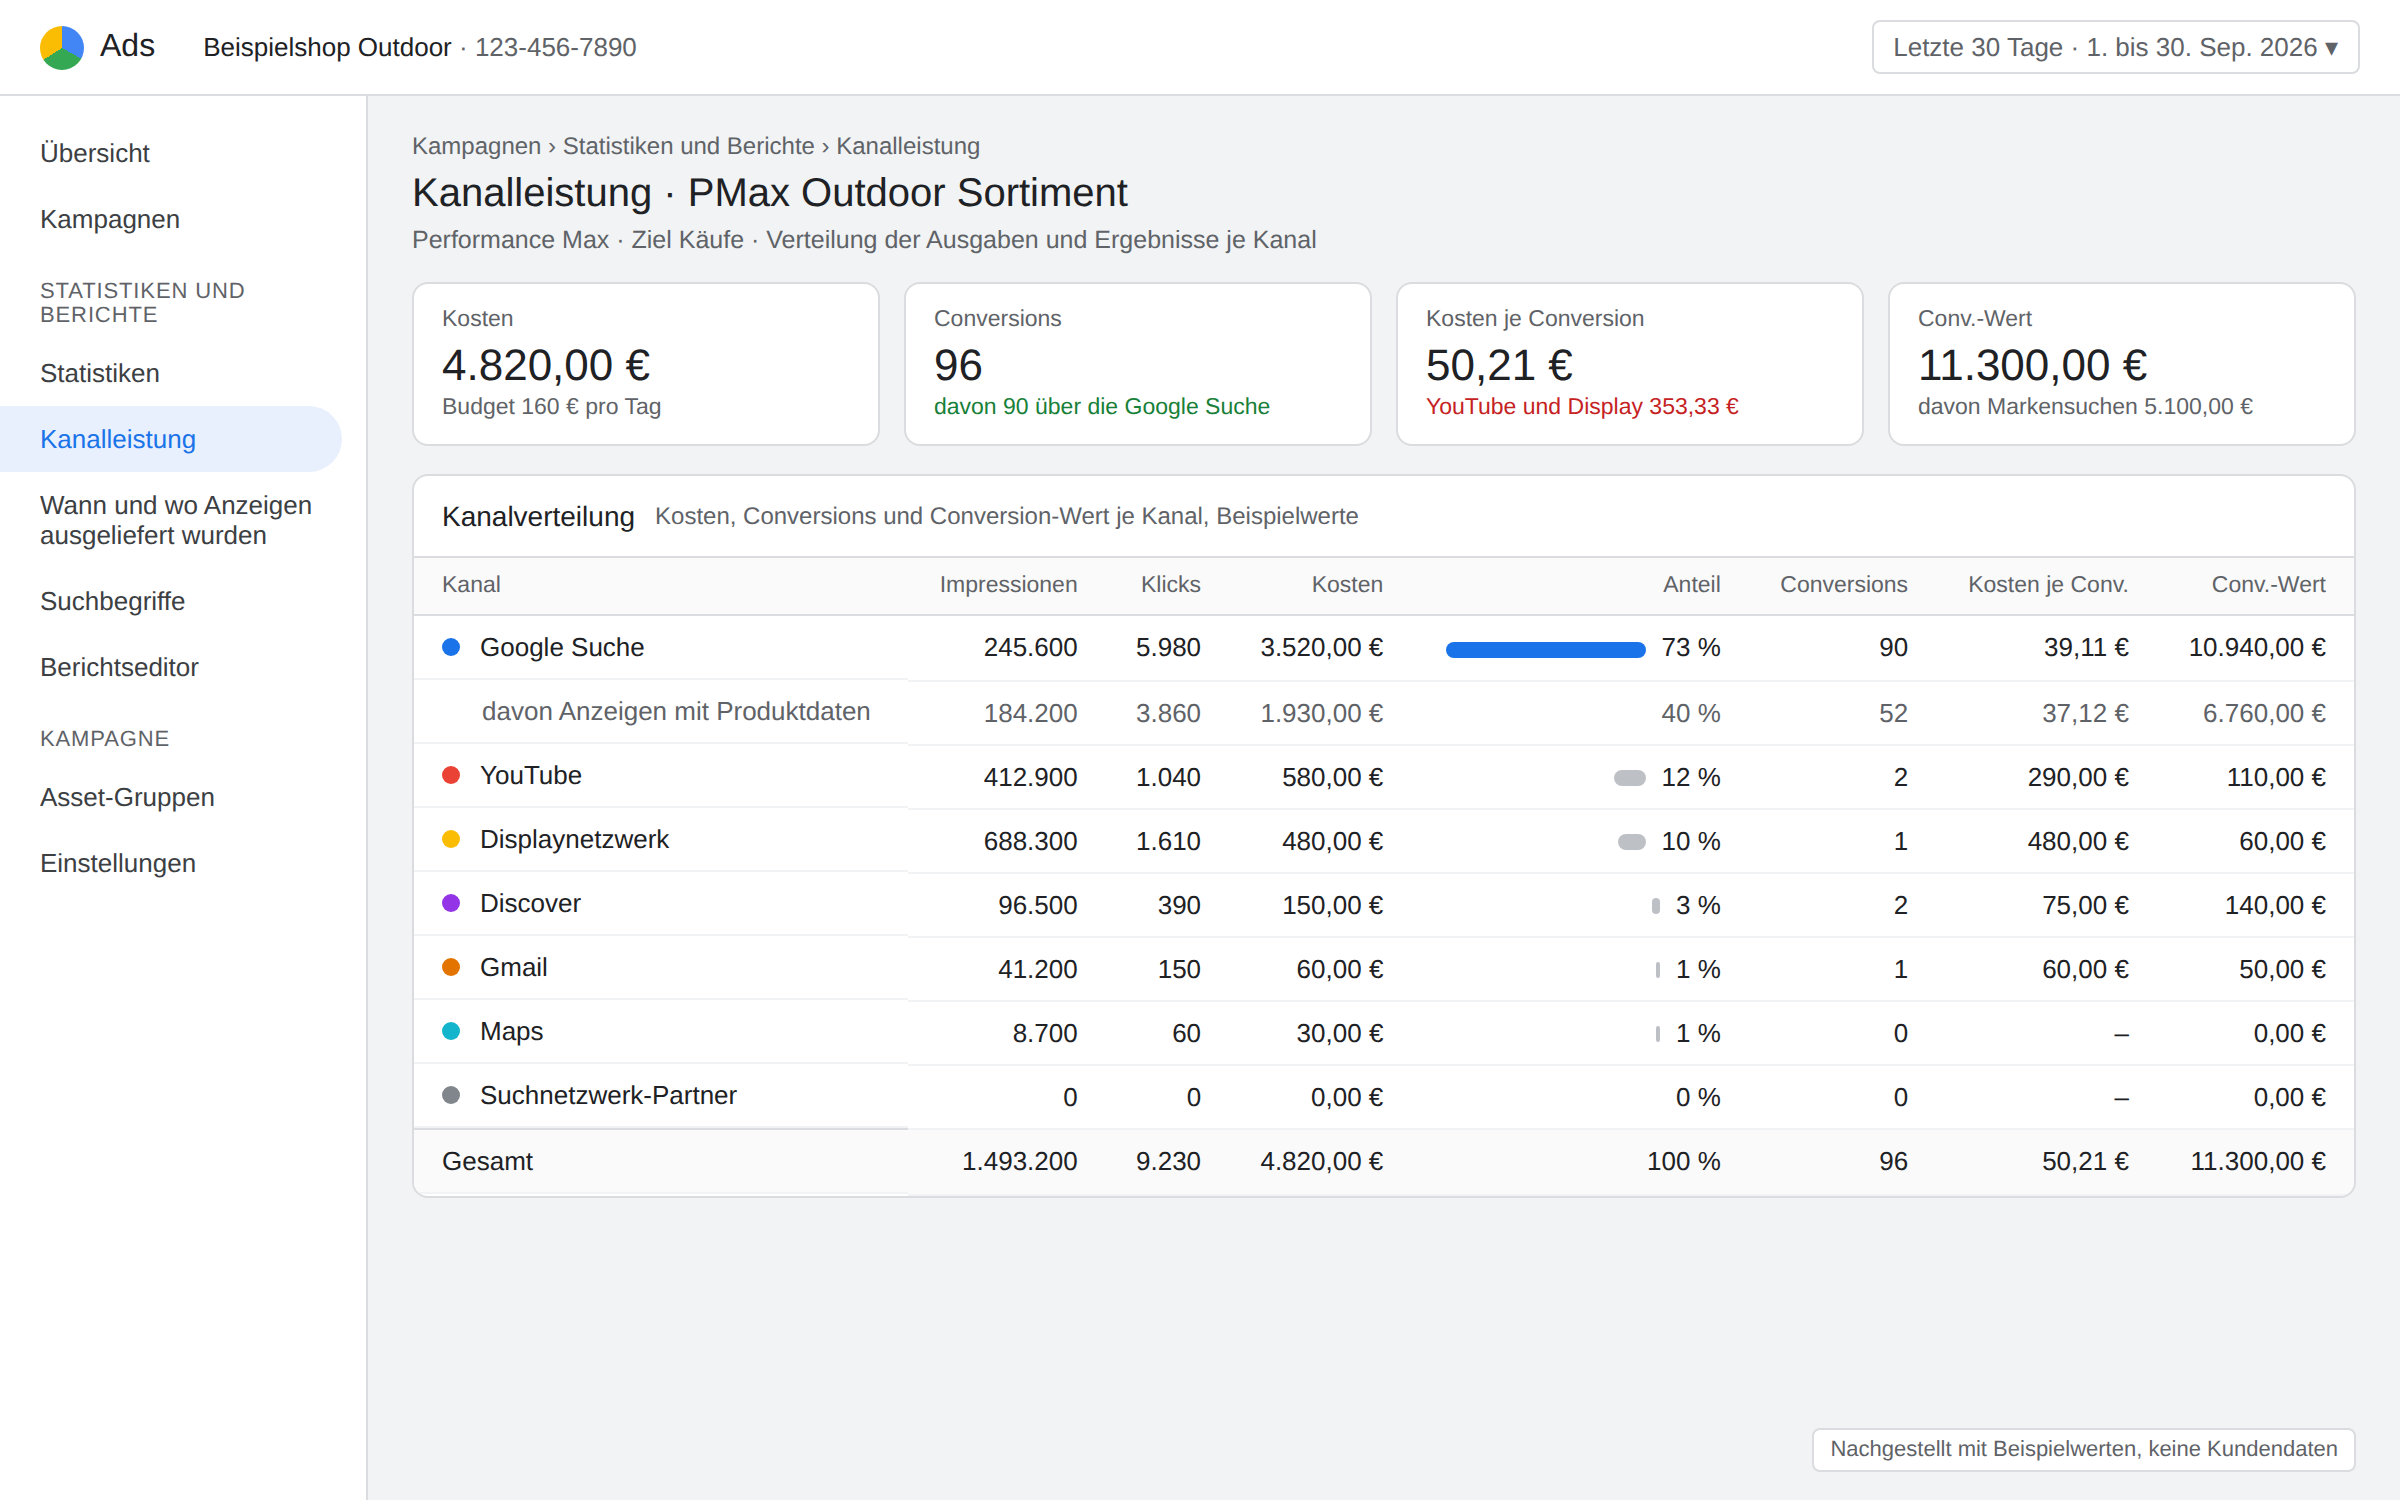
Task: Click the Gesamt row label
Action: [x=487, y=1161]
